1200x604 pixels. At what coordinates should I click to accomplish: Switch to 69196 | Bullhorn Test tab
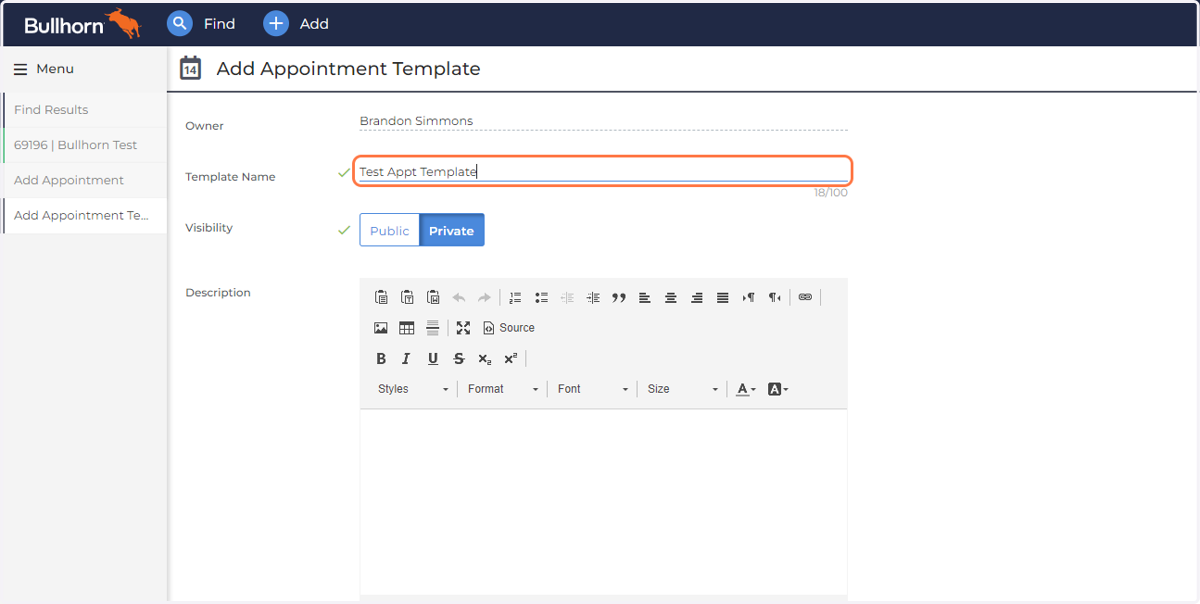click(85, 145)
